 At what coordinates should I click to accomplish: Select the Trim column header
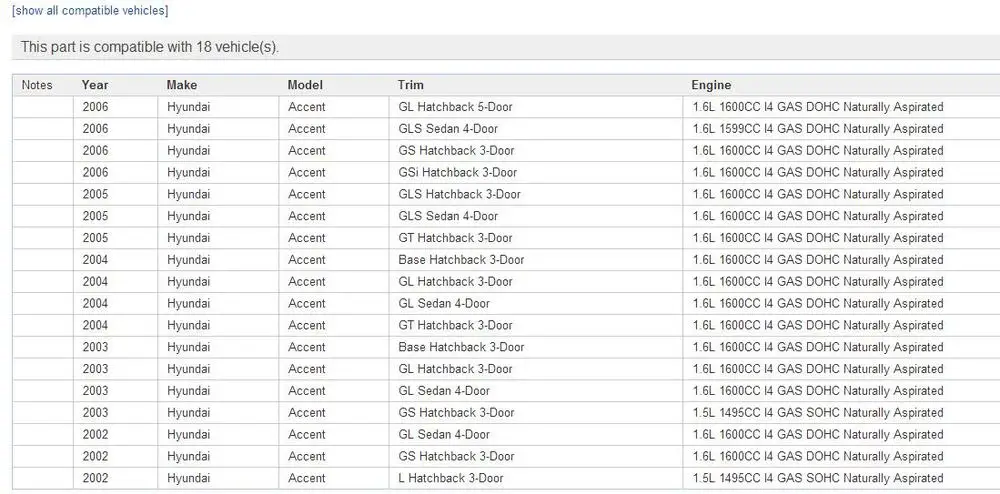[410, 85]
